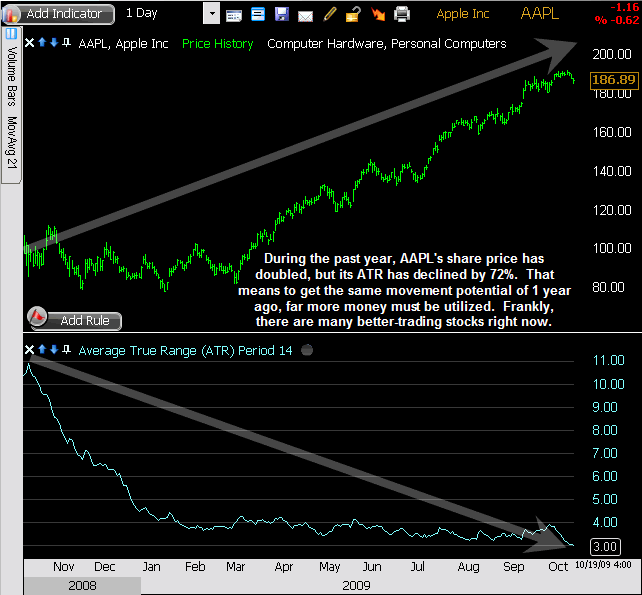The width and height of the screenshot is (642, 595).
Task: Click the 2008 year bar on timeline
Action: (x=82, y=586)
